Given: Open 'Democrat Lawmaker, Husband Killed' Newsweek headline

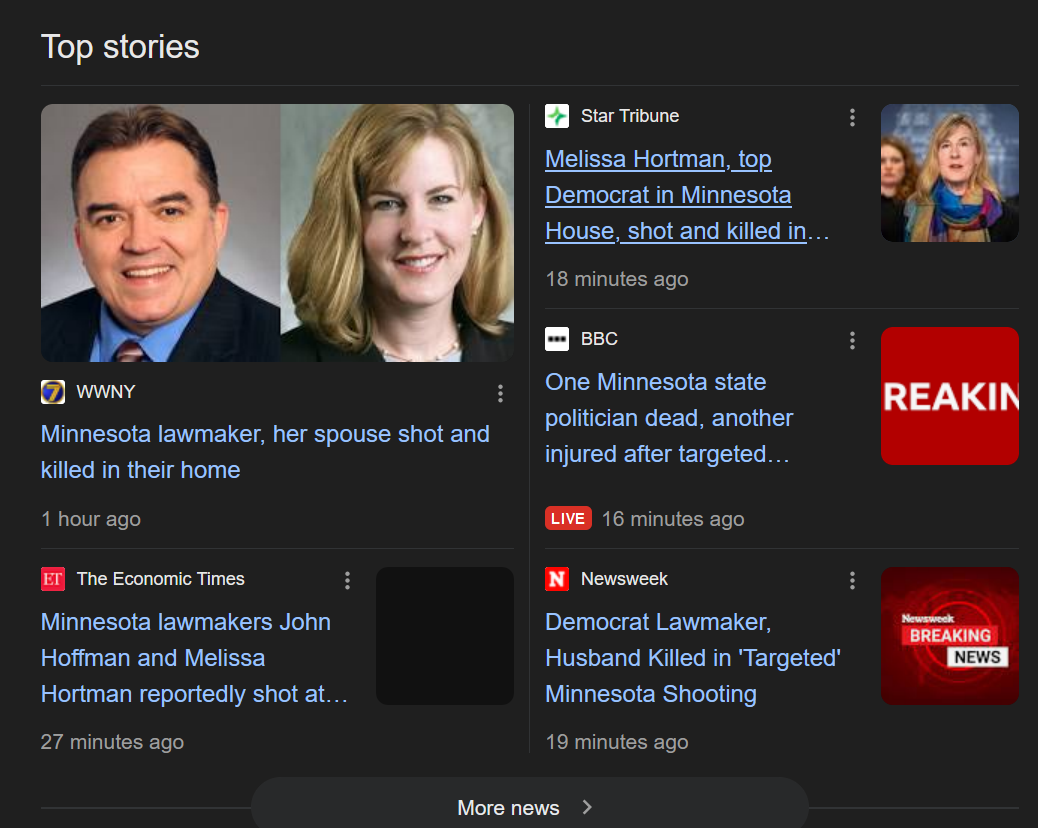Looking at the screenshot, I should 693,658.
